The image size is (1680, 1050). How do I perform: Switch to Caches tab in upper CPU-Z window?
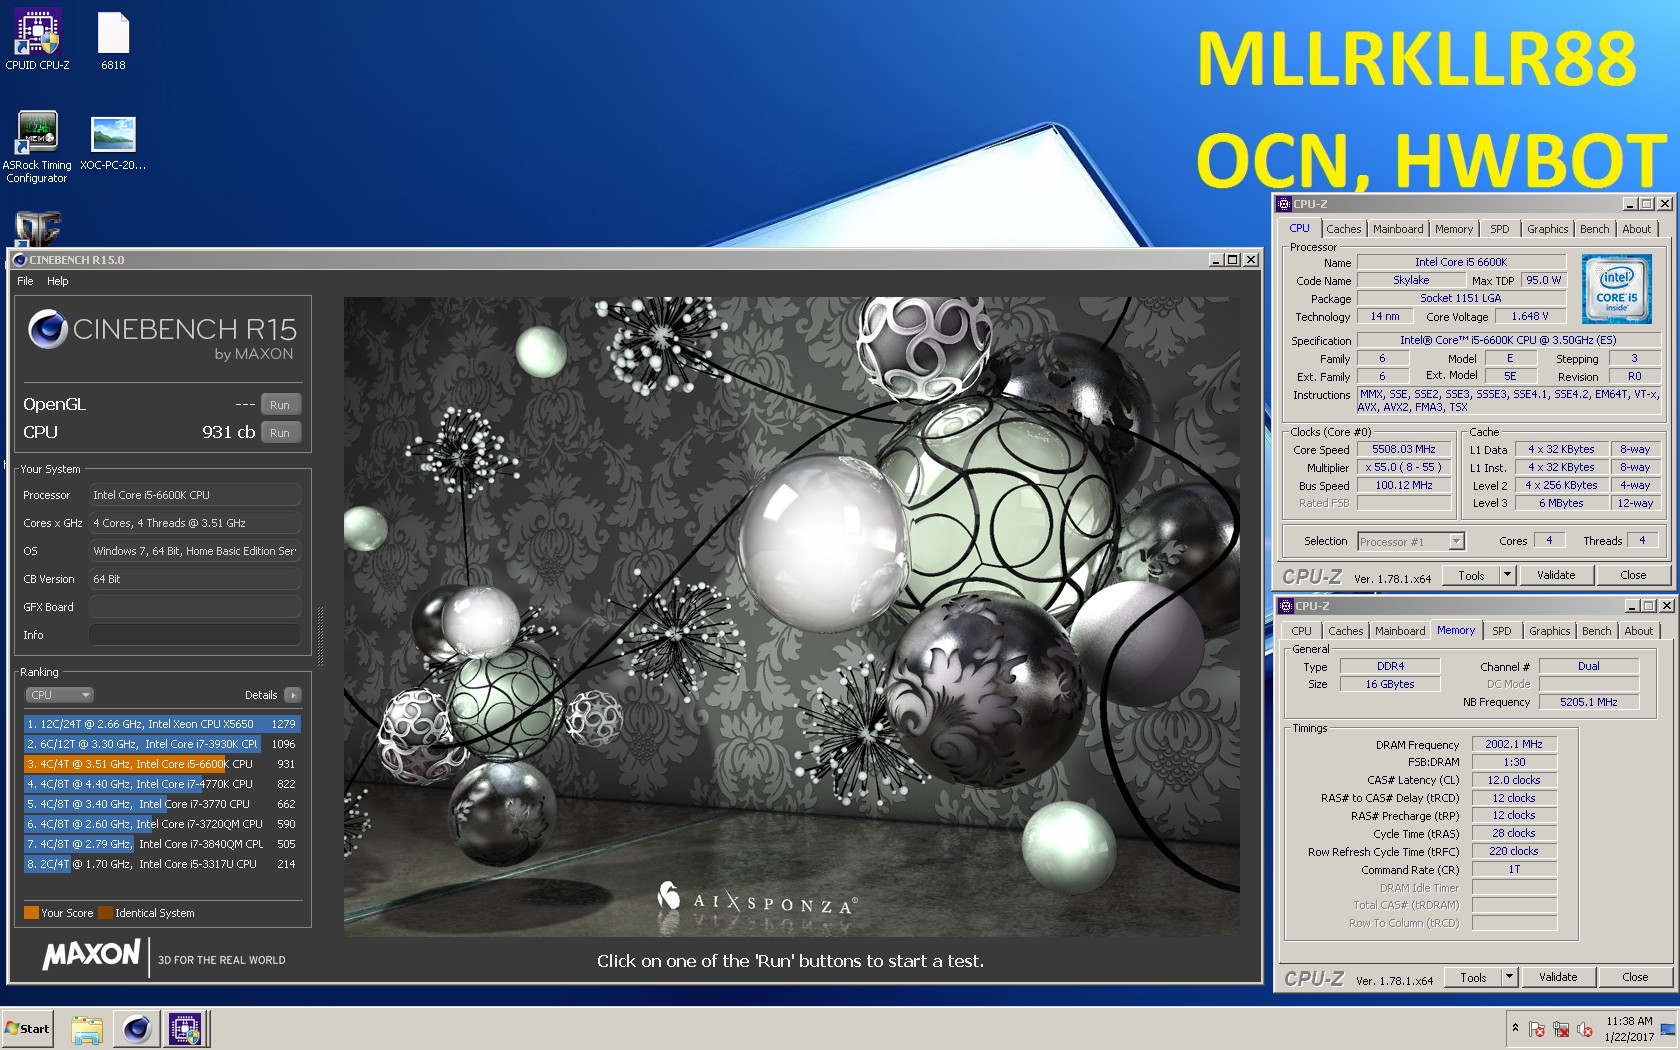[x=1343, y=229]
